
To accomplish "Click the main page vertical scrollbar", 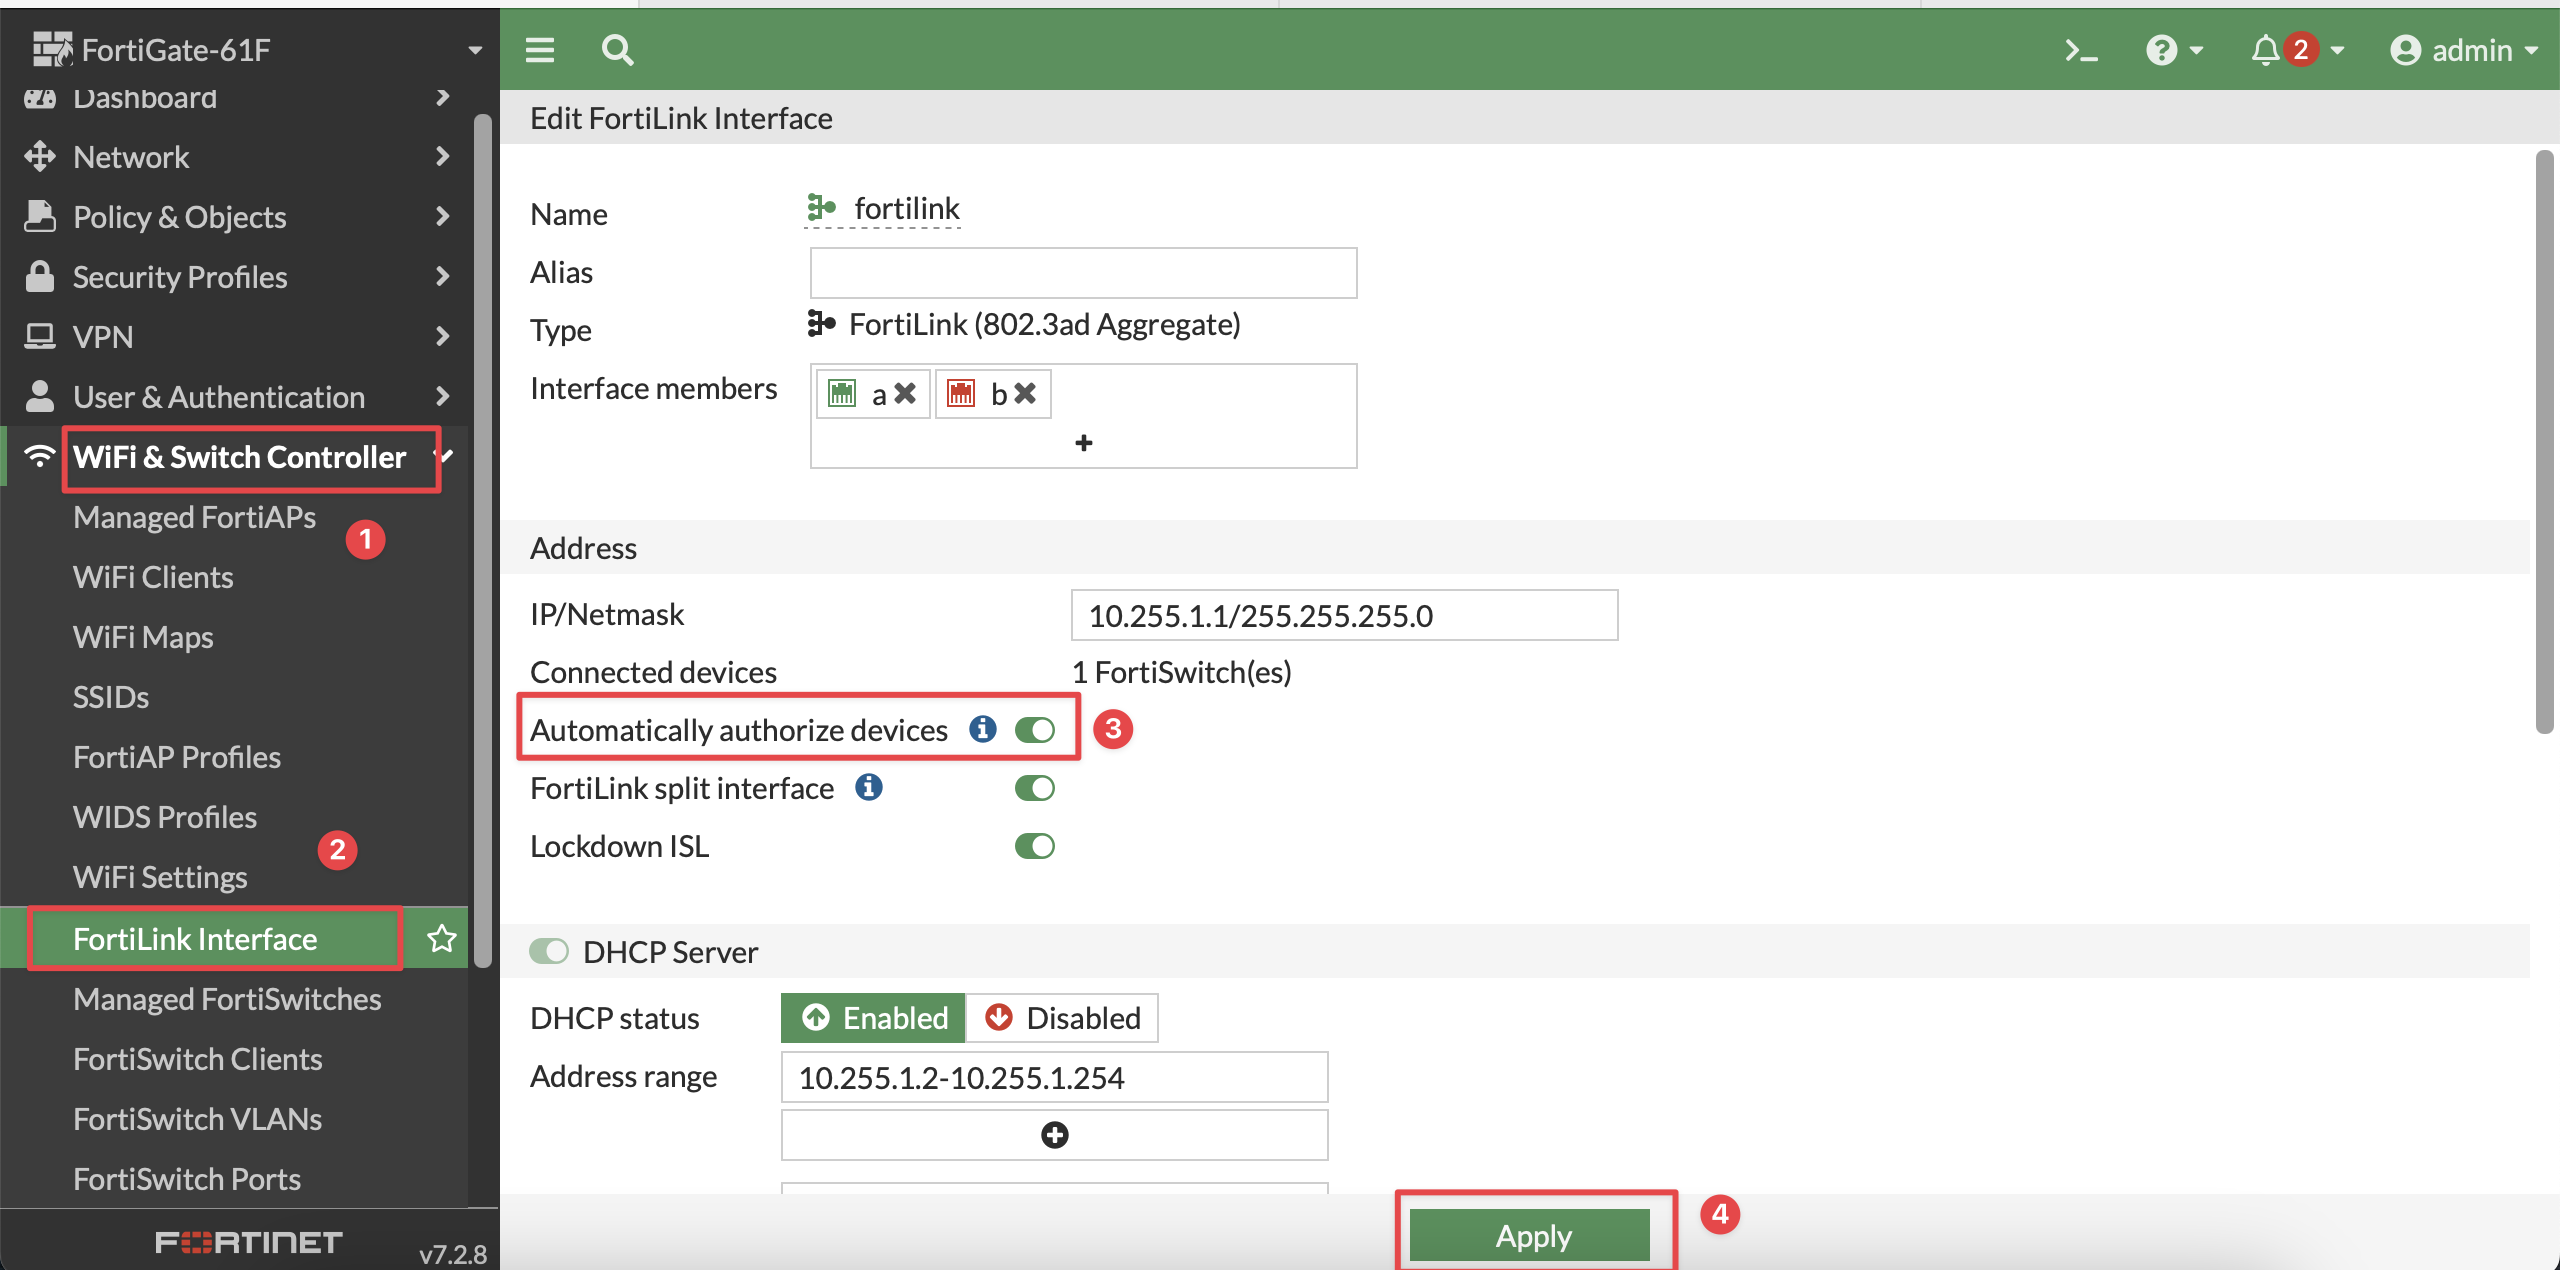I will [2545, 440].
